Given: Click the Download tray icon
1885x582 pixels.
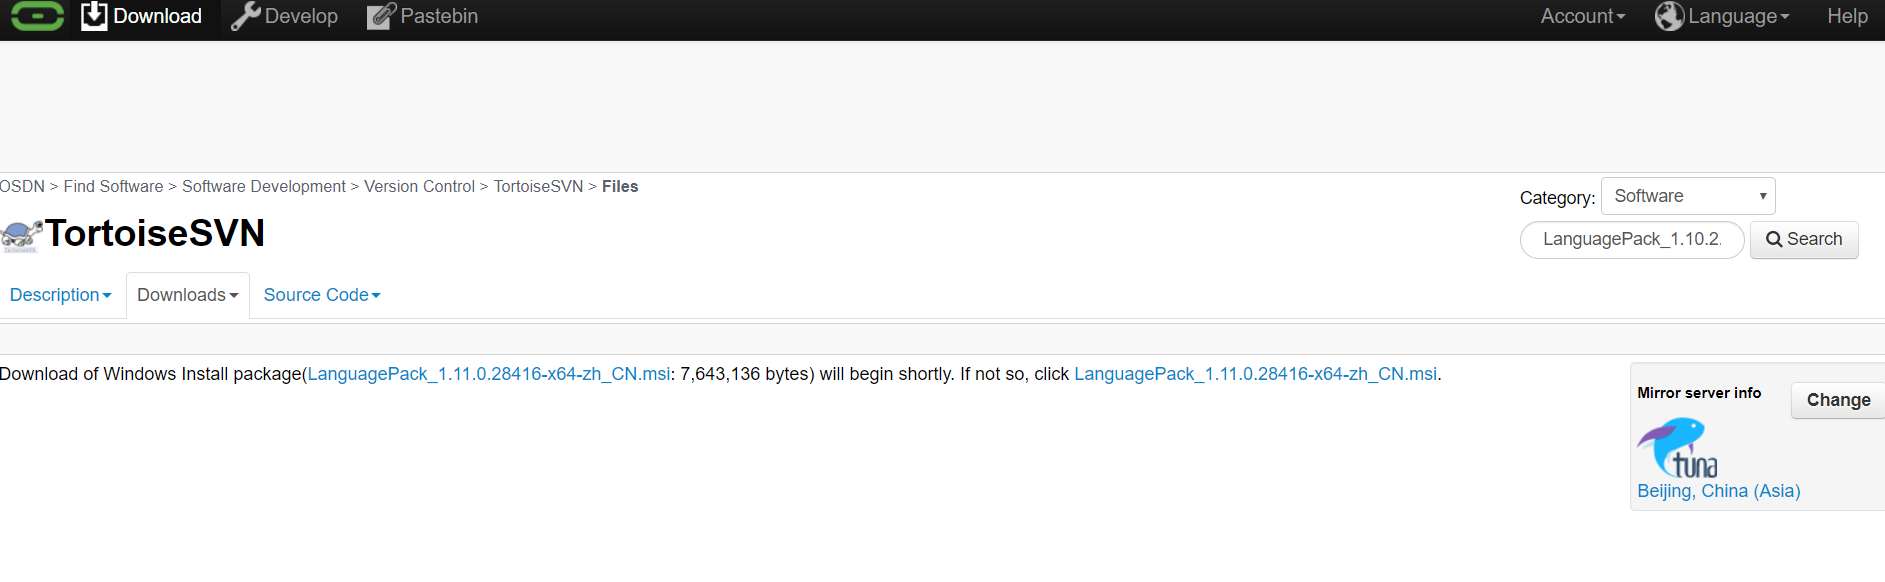Looking at the screenshot, I should [x=94, y=16].
